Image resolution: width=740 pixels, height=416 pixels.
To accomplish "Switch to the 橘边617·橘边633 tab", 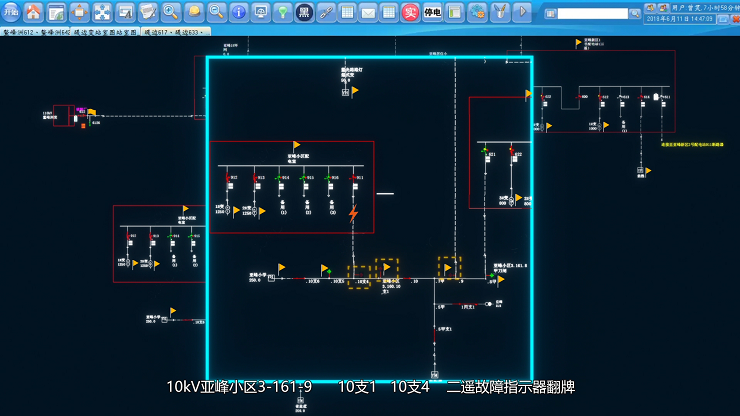I will 175,32.
